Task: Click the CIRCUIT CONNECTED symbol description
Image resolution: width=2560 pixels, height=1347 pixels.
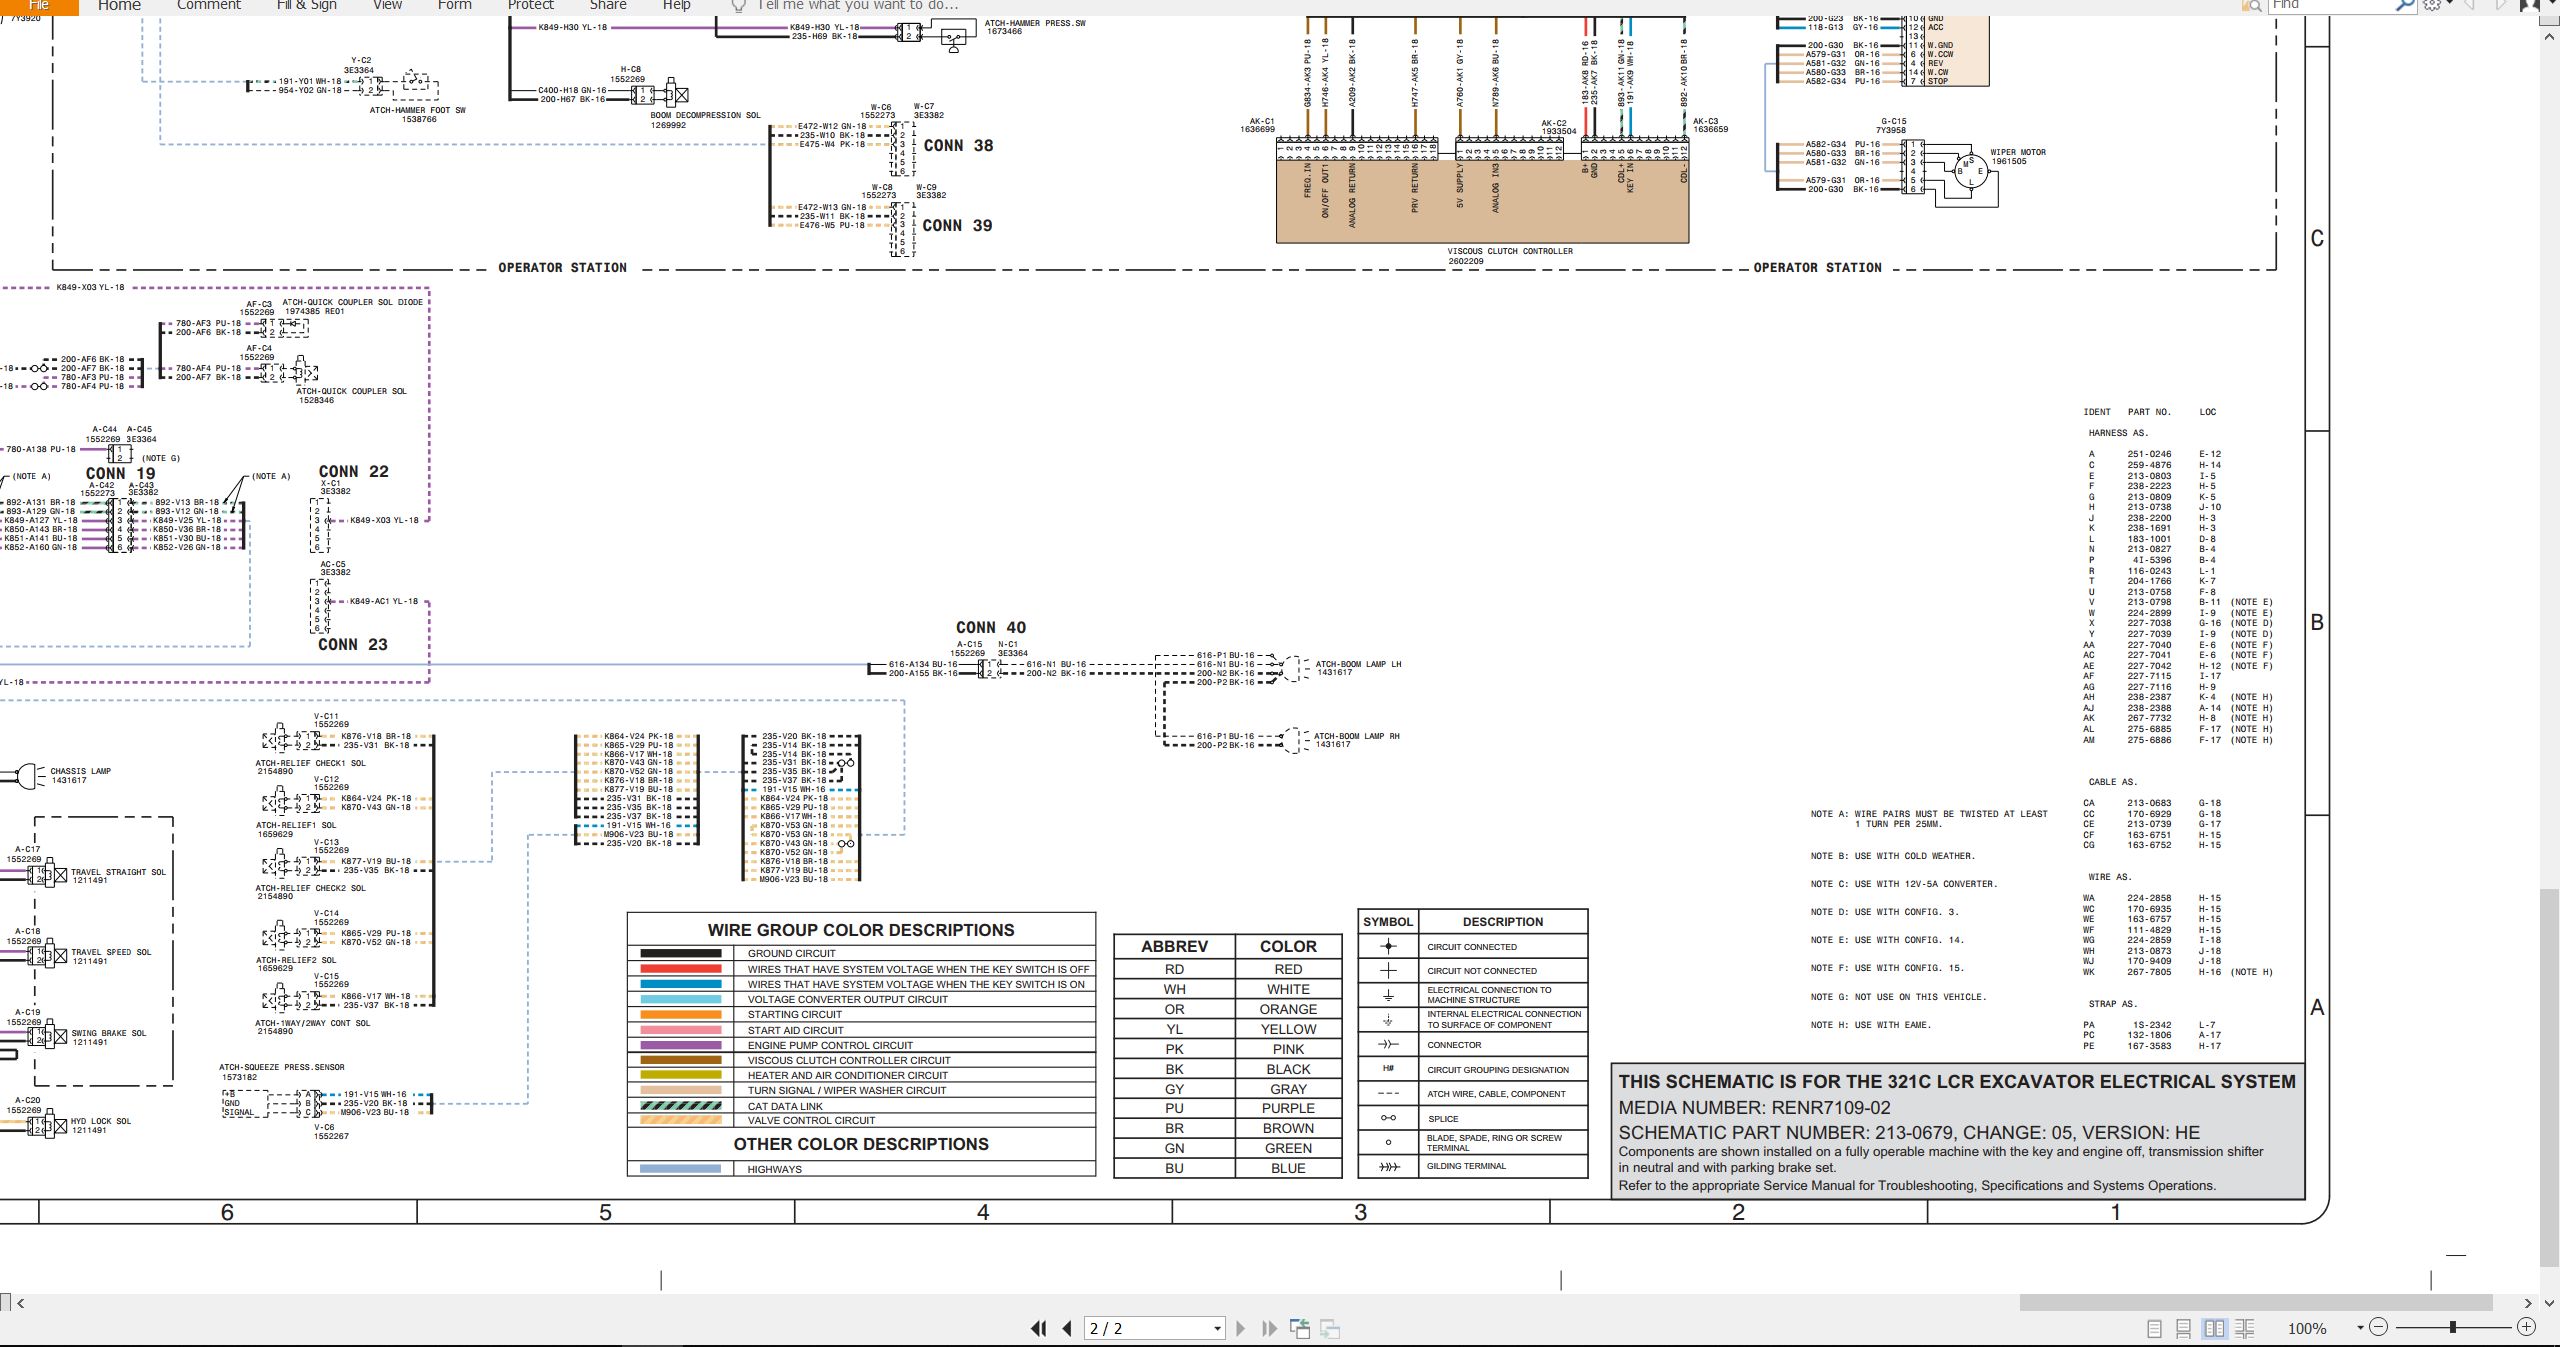Action: coord(1472,946)
